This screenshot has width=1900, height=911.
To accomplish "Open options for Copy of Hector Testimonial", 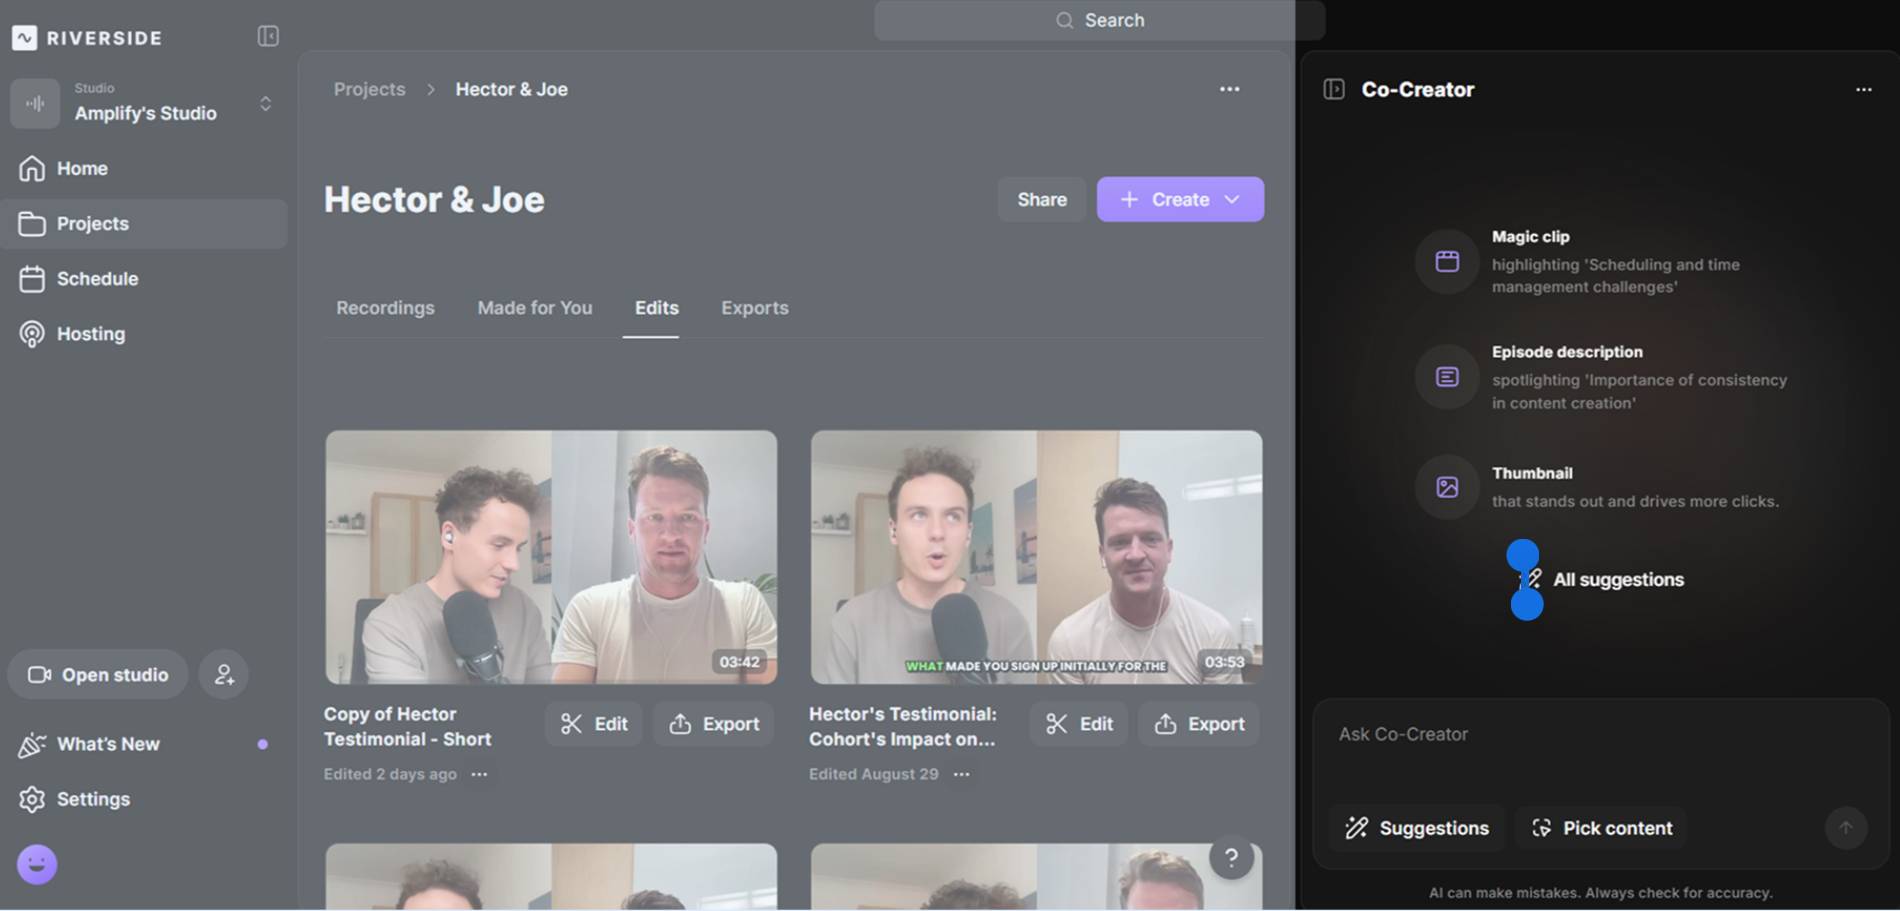I will point(480,774).
